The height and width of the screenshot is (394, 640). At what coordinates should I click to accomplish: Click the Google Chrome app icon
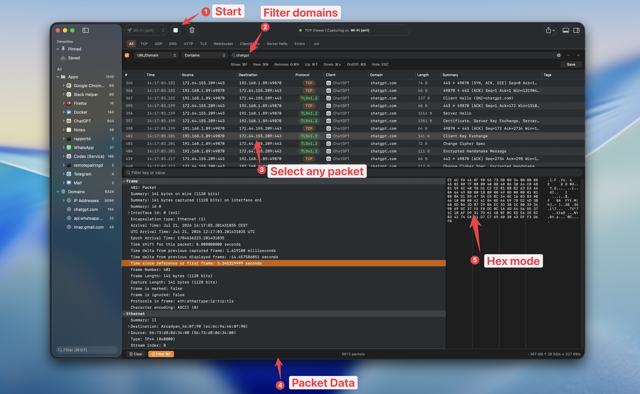coord(69,86)
